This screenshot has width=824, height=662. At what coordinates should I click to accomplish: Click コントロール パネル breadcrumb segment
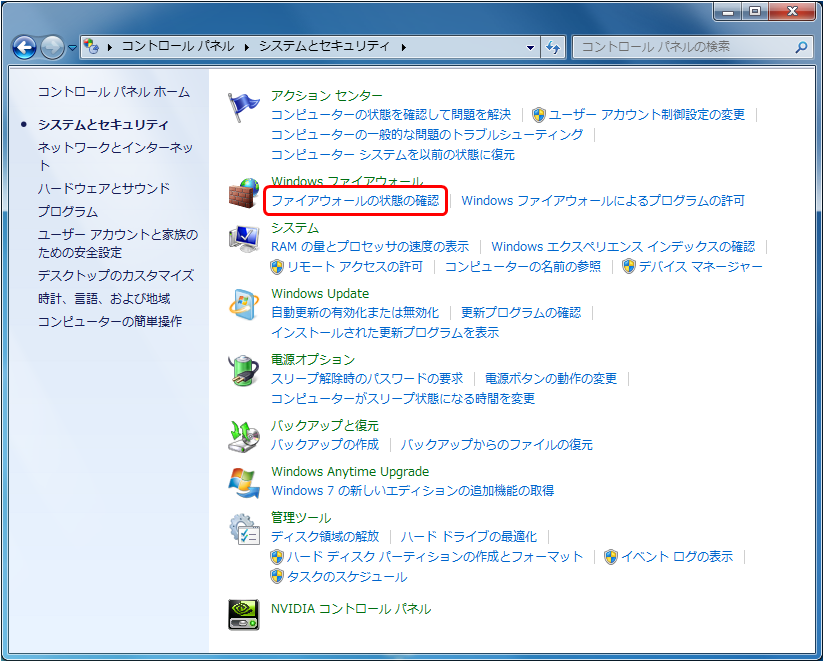[178, 46]
